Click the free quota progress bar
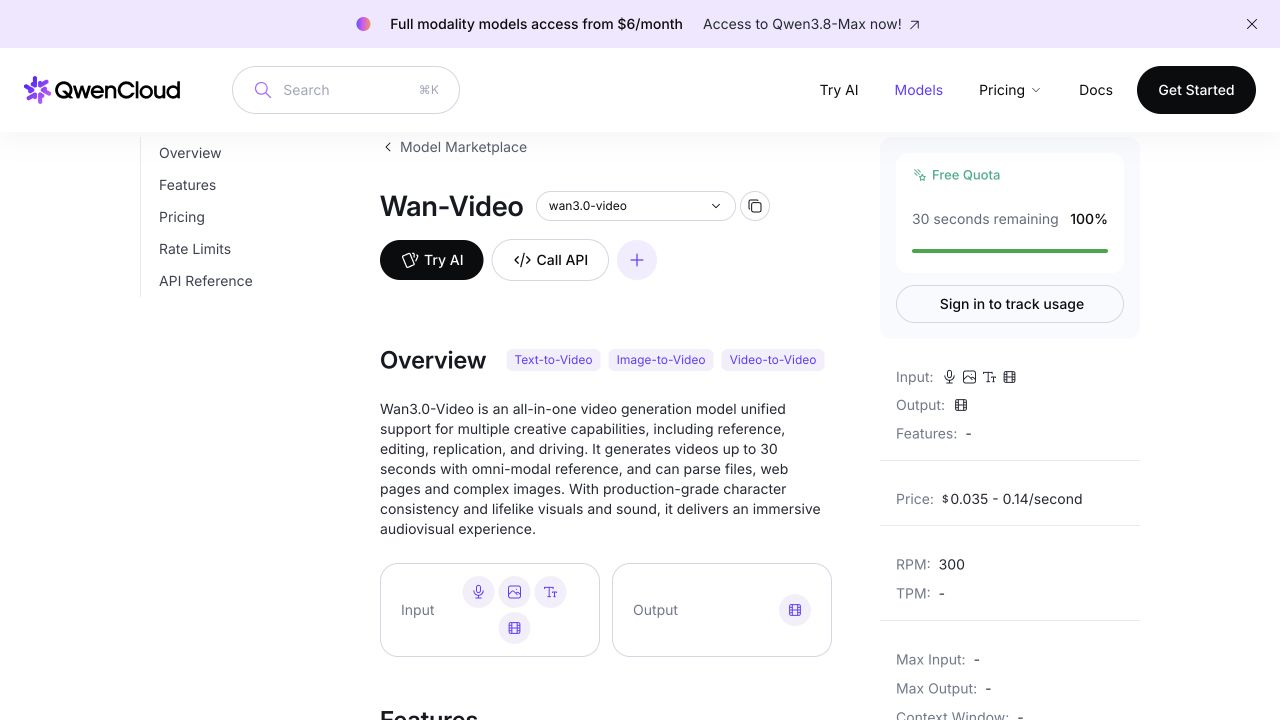This screenshot has width=1280, height=720. [x=1010, y=251]
